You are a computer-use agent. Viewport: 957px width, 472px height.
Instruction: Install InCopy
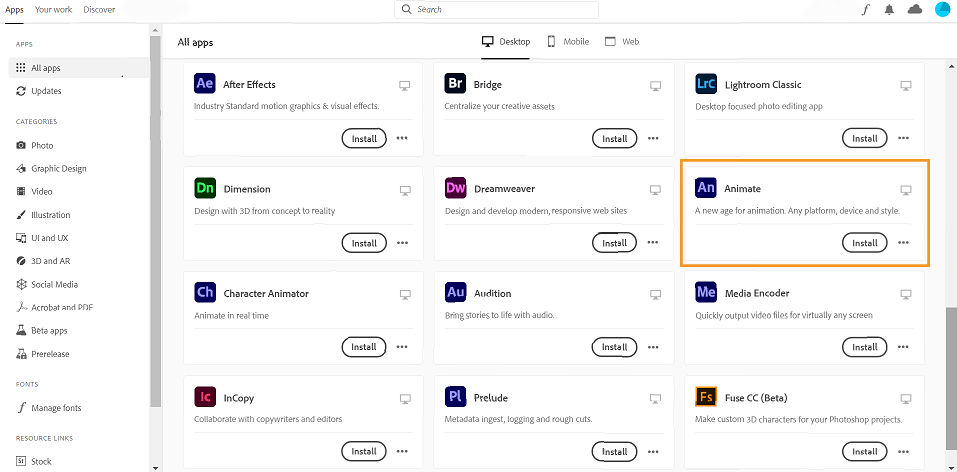pyautogui.click(x=364, y=451)
